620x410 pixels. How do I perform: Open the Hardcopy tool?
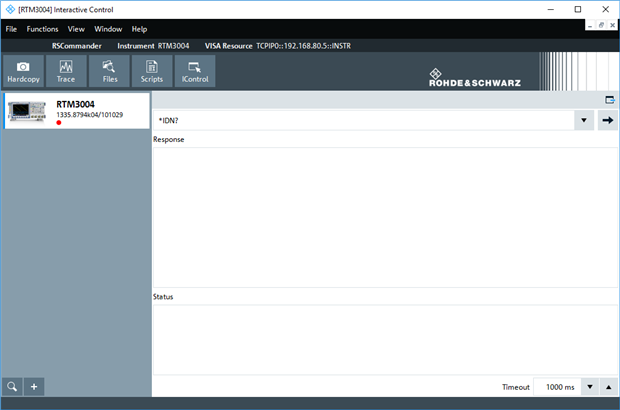(22, 71)
